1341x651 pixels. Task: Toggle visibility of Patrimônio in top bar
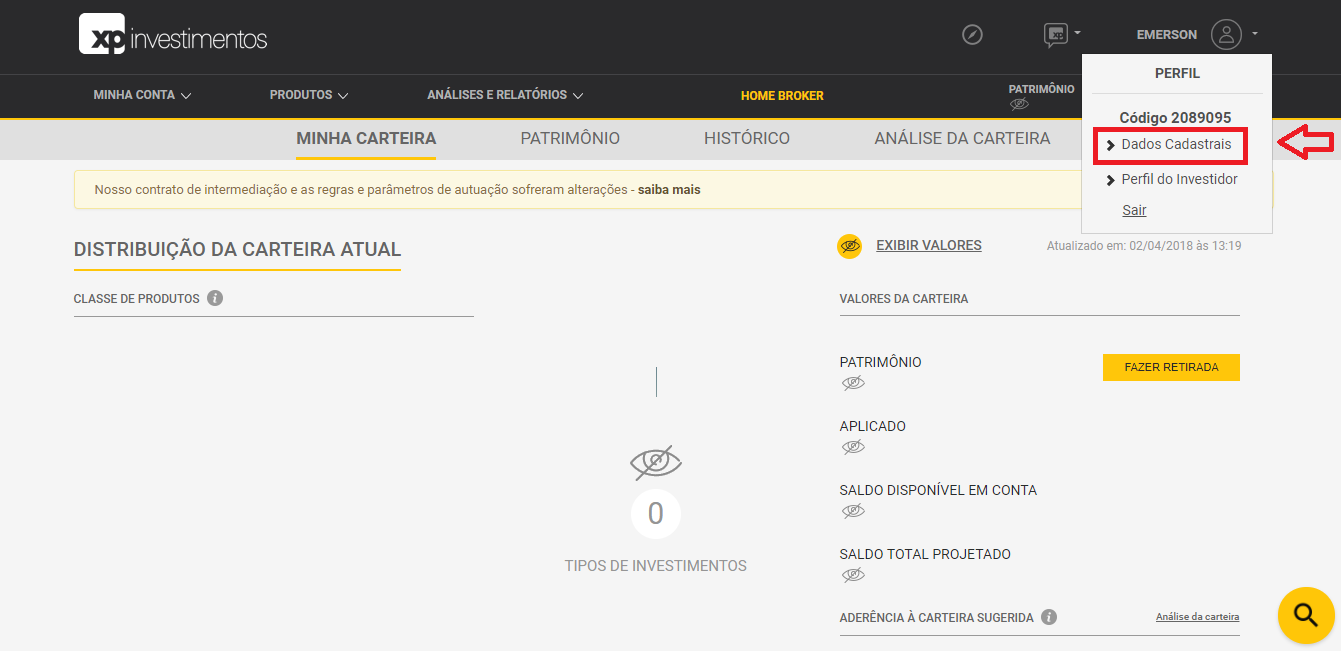point(1019,104)
